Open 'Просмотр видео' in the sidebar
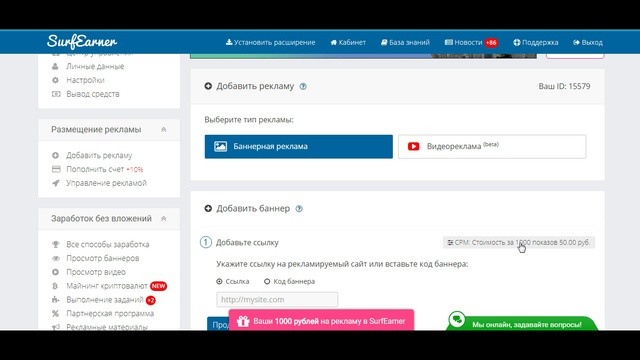The height and width of the screenshot is (360, 640). [96, 272]
